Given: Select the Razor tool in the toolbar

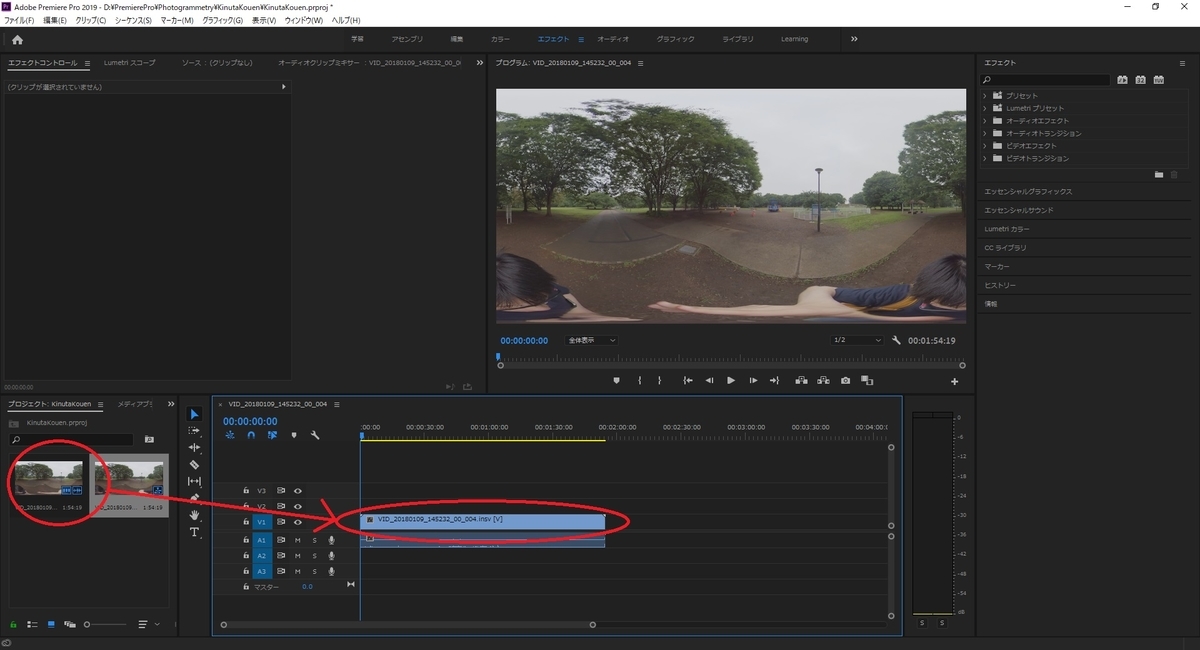Looking at the screenshot, I should click(194, 464).
